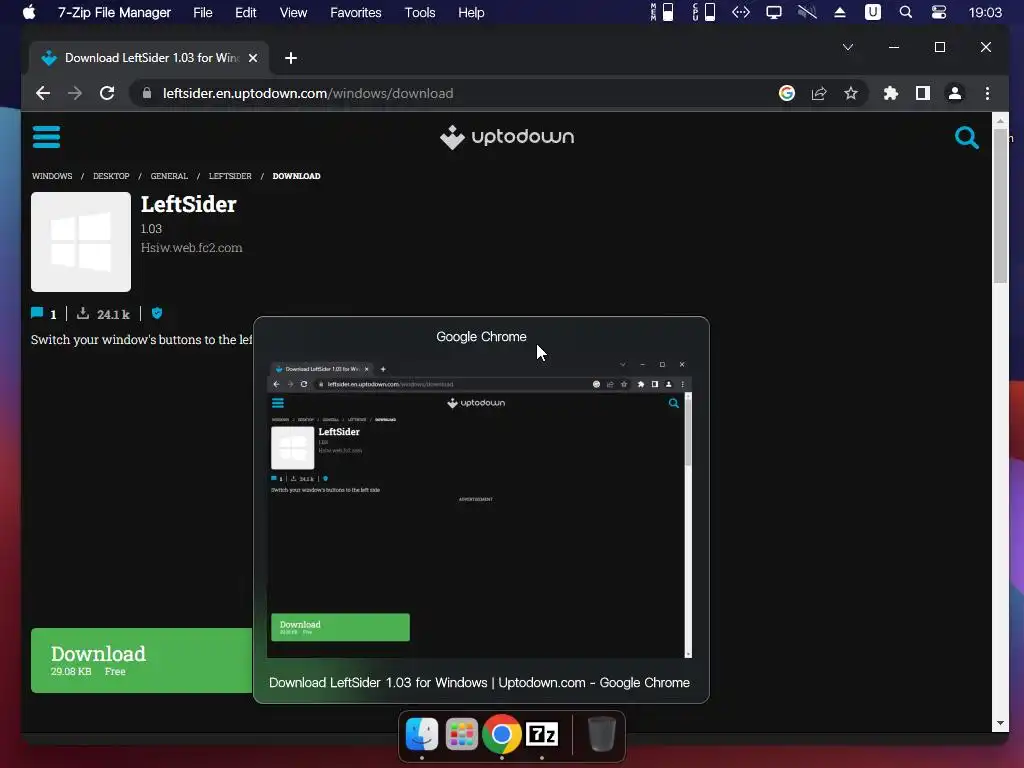The image size is (1024, 768).
Task: Share this page via the share icon
Action: (x=819, y=93)
